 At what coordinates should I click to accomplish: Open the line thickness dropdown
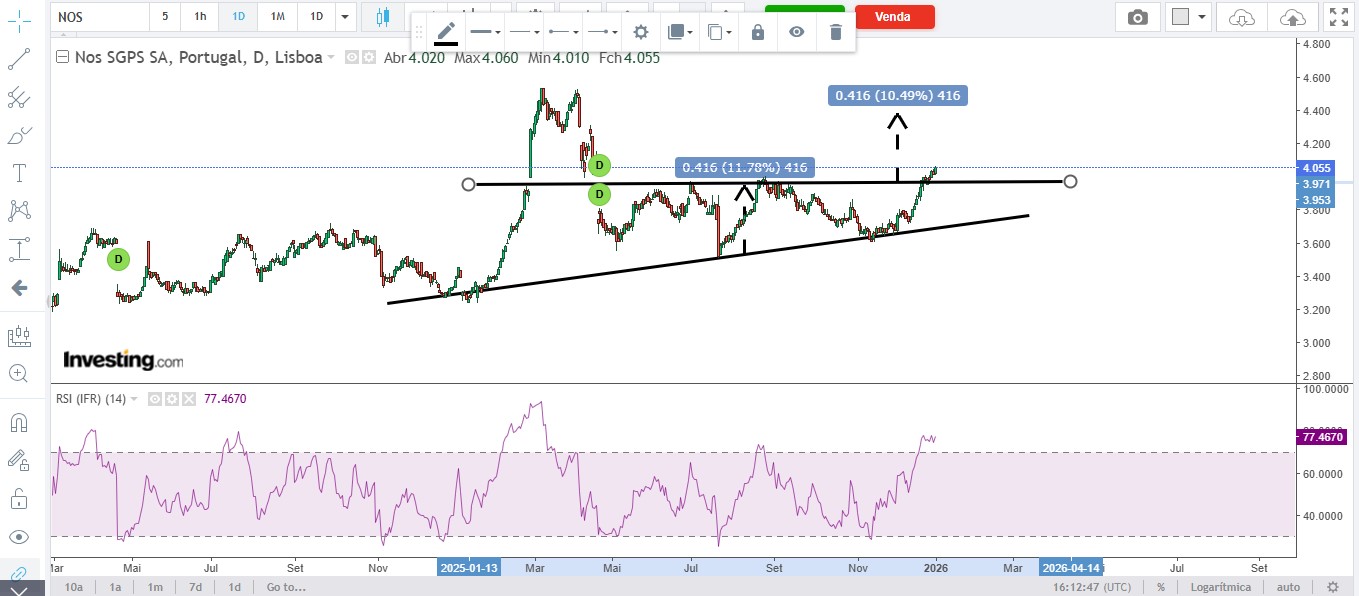485,33
